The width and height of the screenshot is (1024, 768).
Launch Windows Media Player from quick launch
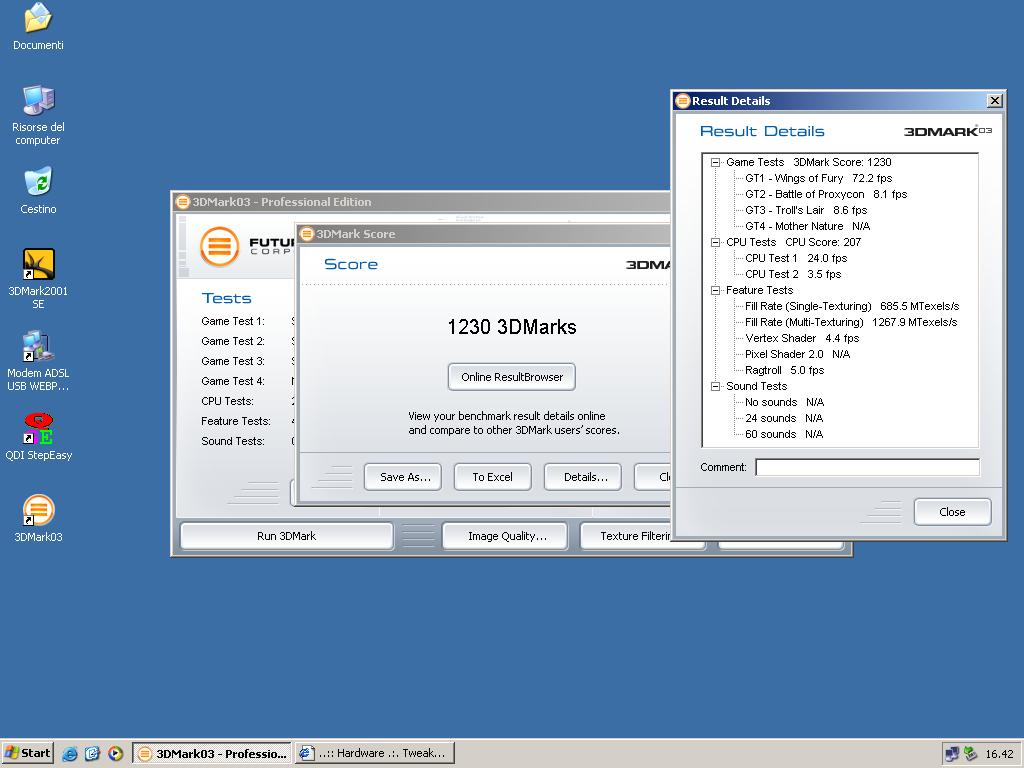[x=115, y=754]
